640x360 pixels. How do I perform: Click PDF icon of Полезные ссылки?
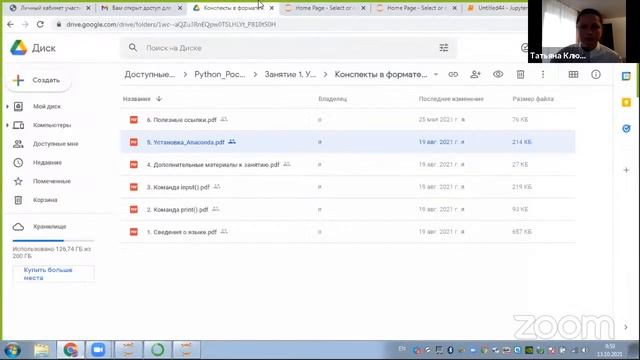point(134,120)
